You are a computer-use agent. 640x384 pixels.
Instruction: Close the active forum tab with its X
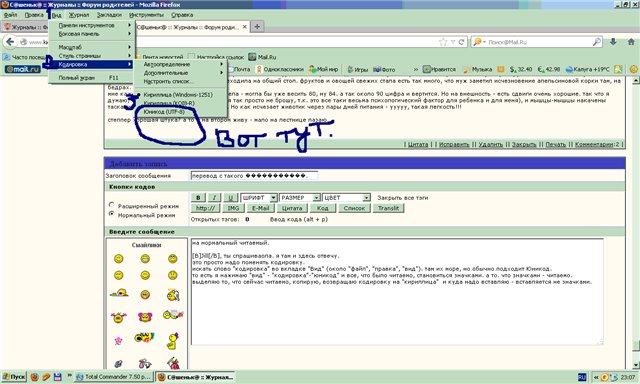pyautogui.click(x=244, y=27)
